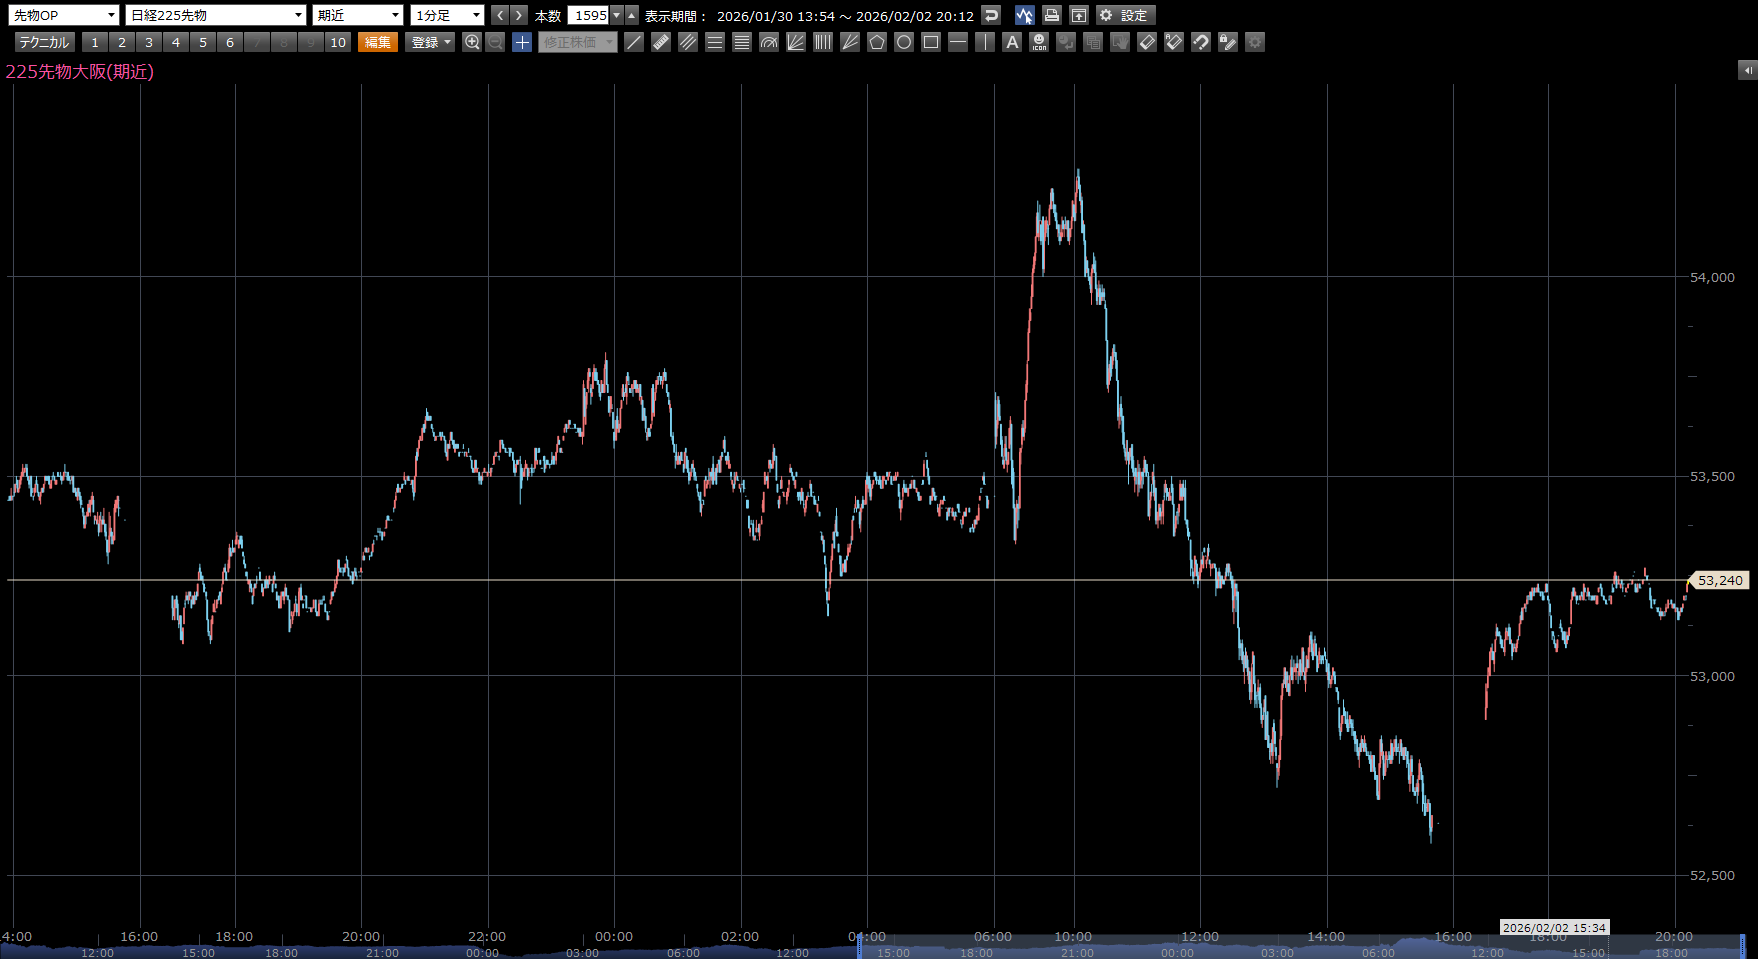Open the 設定 settings button

tap(1125, 15)
